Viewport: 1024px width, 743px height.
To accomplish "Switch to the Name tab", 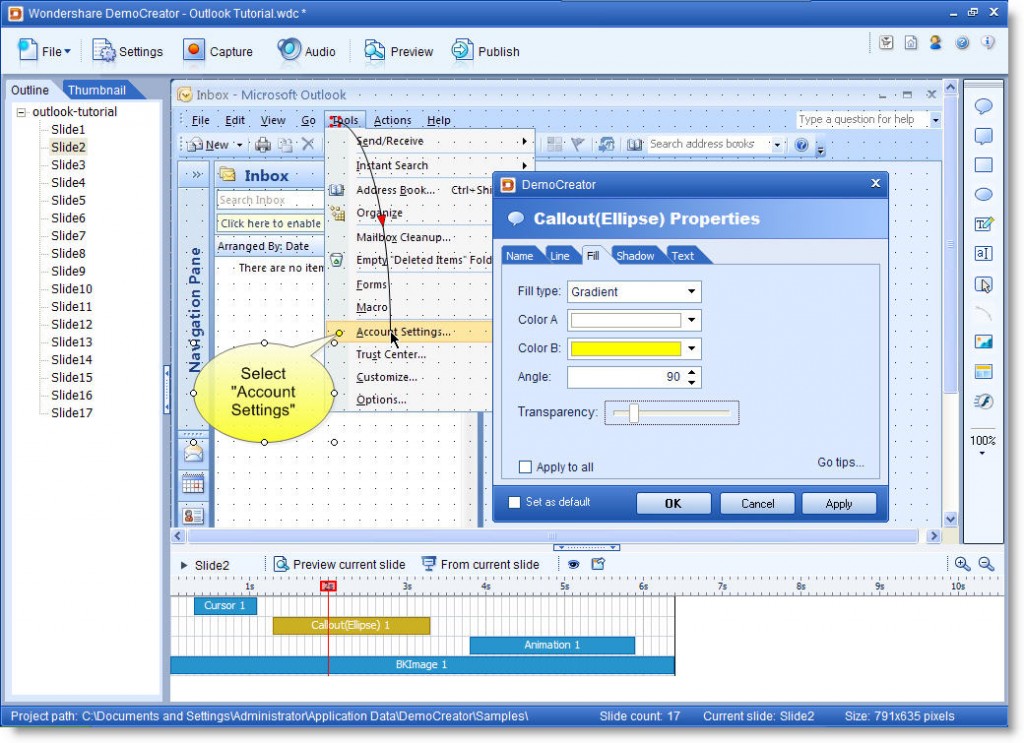I will point(519,256).
